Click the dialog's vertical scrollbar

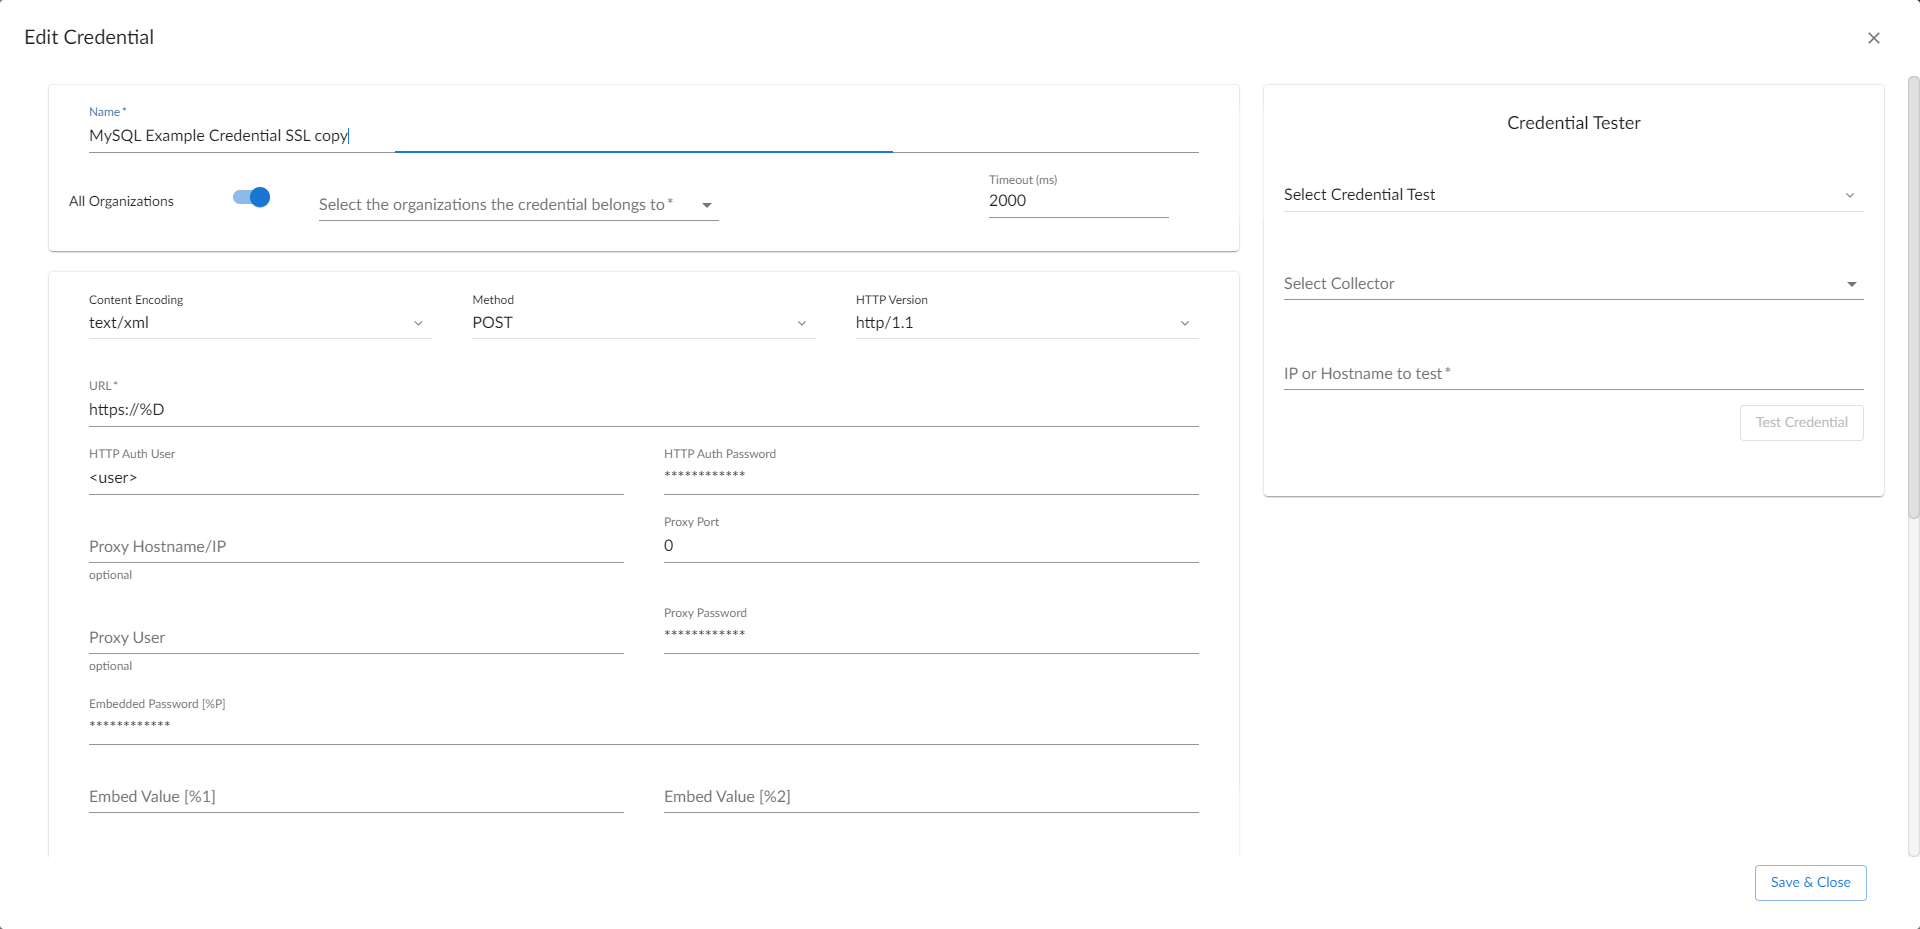1912,300
